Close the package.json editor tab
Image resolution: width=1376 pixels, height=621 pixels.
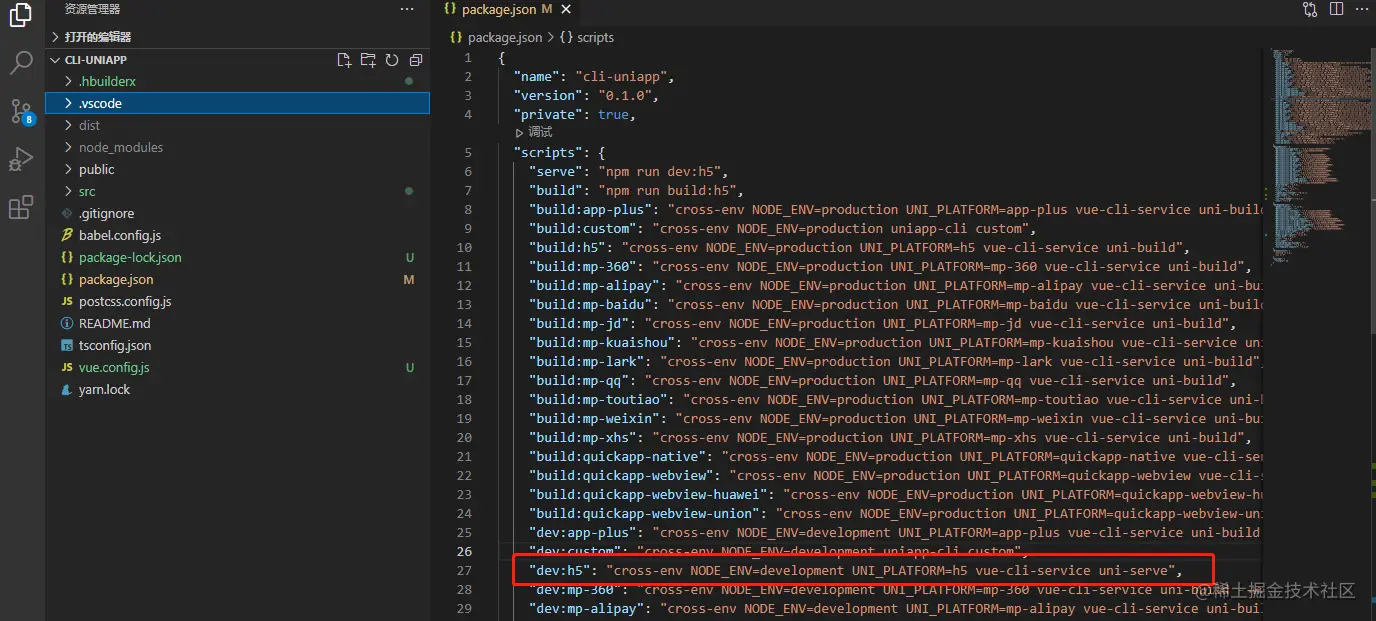[566, 9]
